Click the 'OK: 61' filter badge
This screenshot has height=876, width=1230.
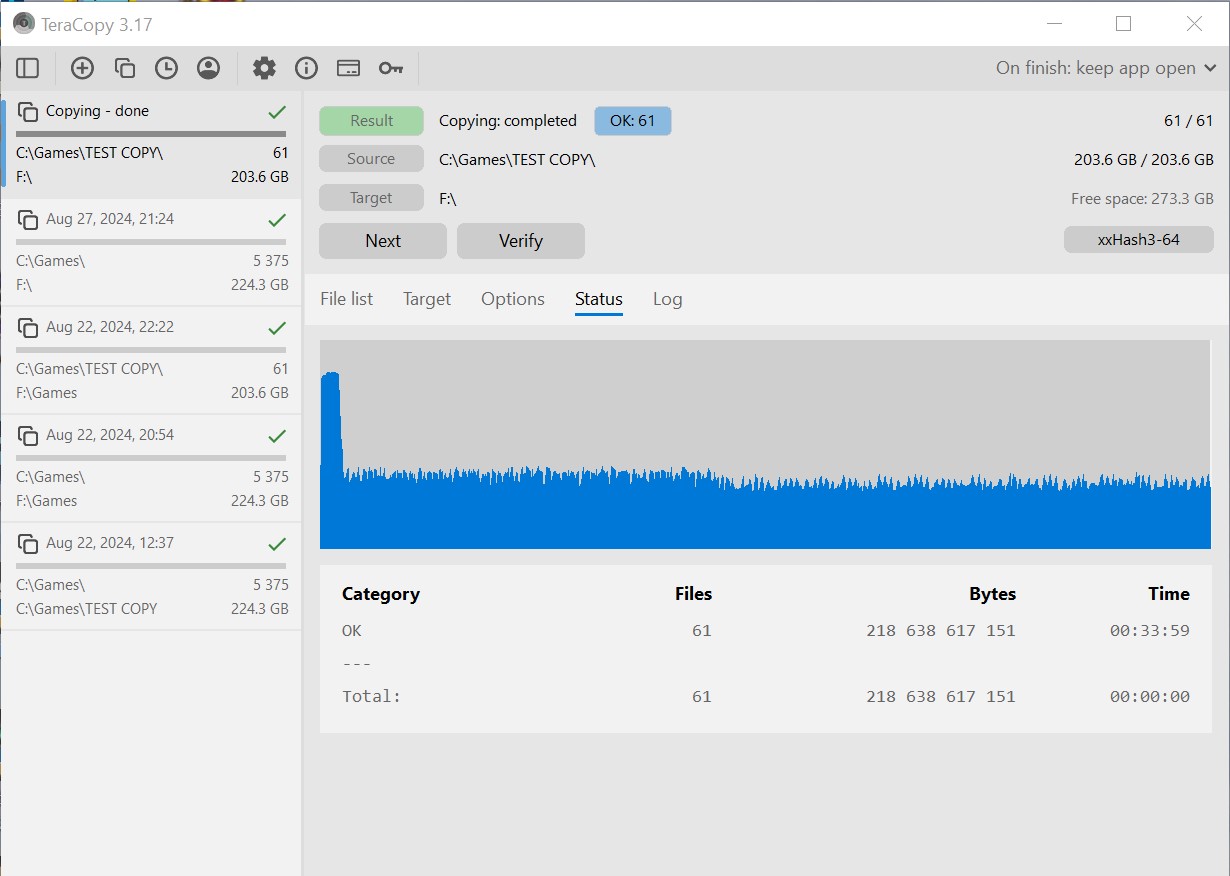633,121
